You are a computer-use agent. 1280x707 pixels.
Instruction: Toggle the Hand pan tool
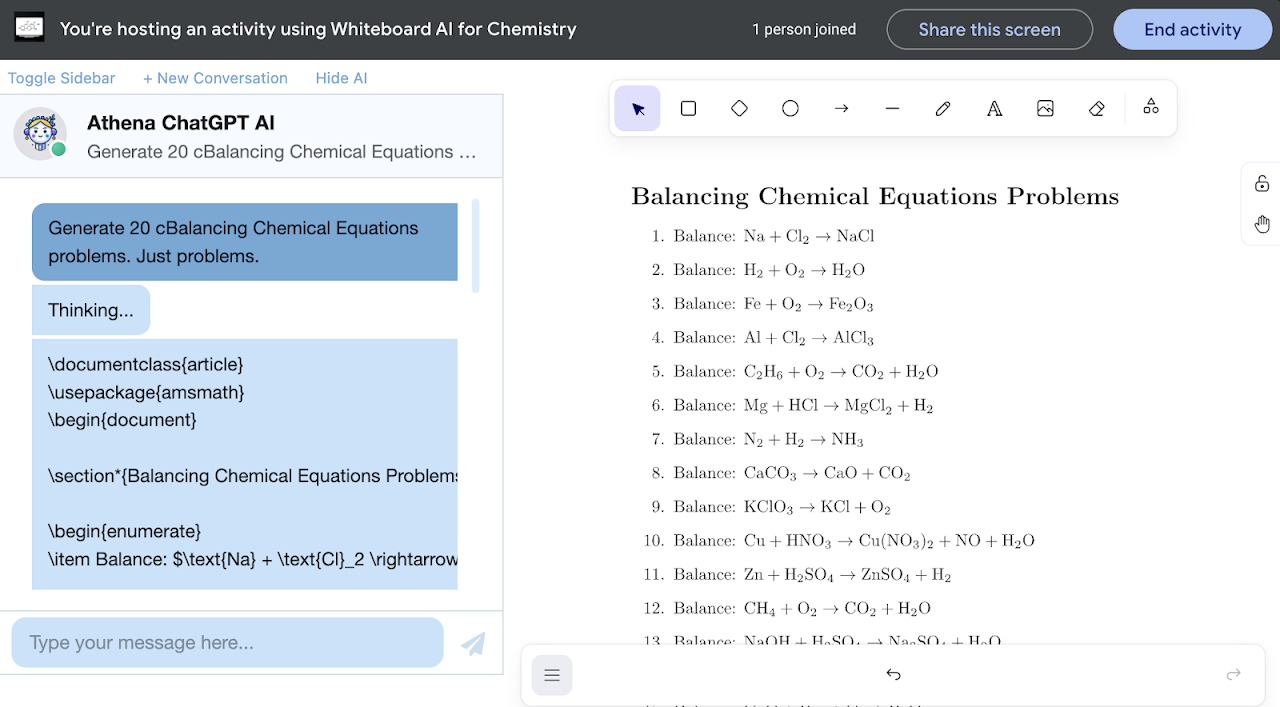tap(1262, 224)
